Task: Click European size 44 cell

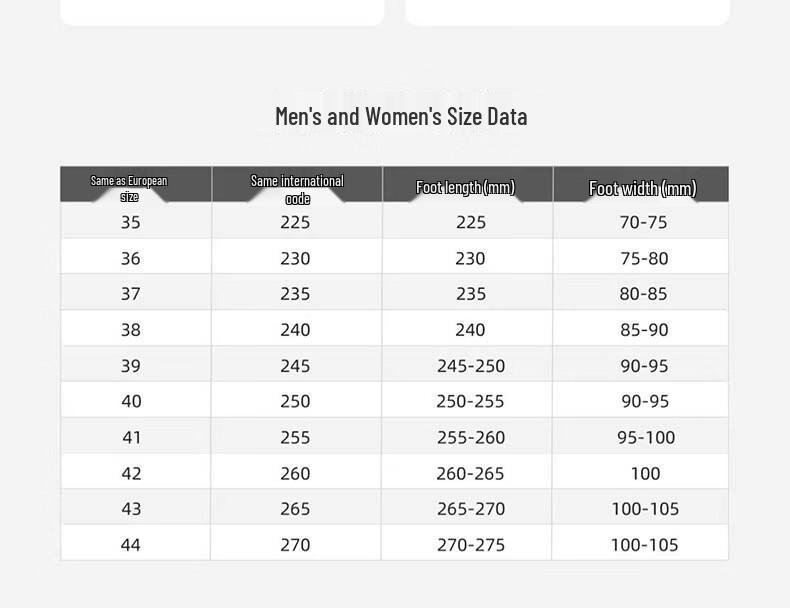Action: [x=136, y=543]
